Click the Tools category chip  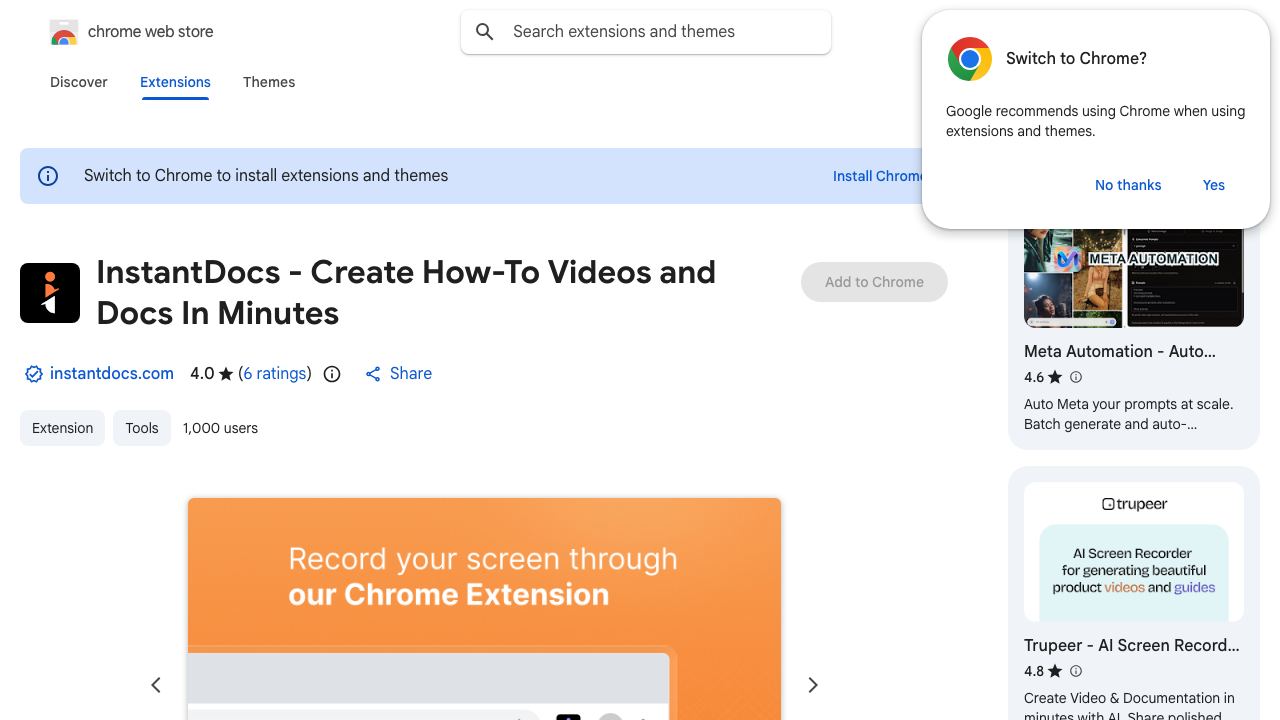[x=142, y=428]
